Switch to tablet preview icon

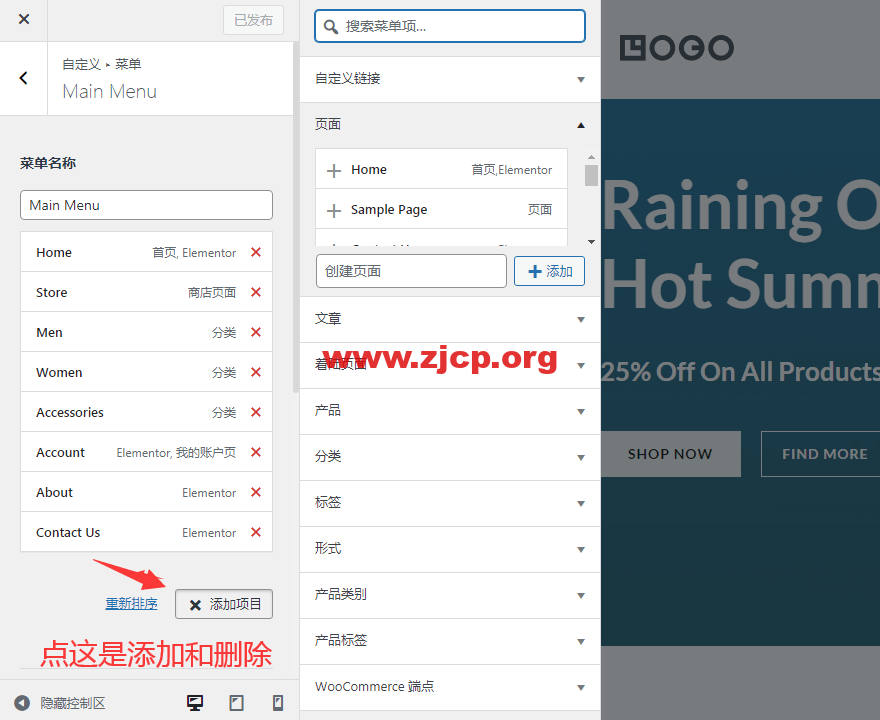click(237, 703)
